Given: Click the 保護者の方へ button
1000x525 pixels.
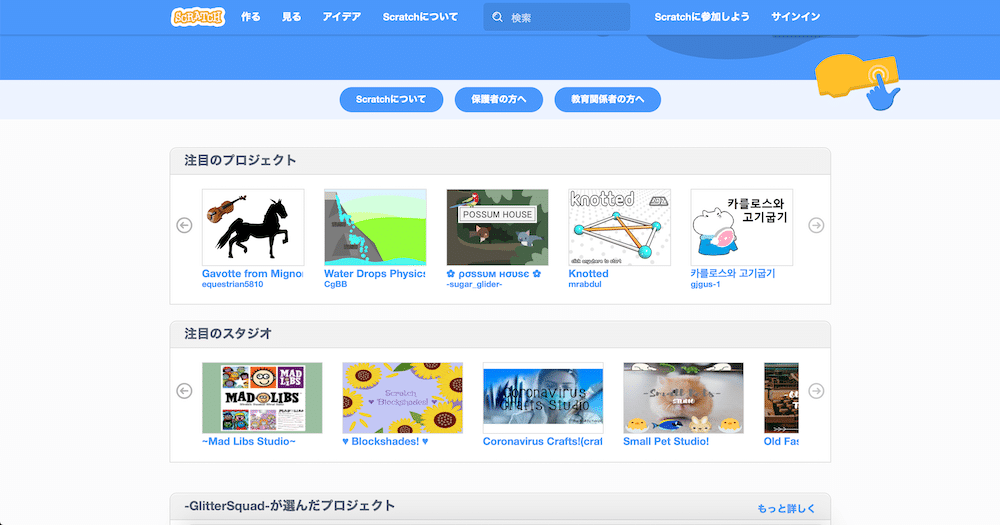Looking at the screenshot, I should [499, 100].
